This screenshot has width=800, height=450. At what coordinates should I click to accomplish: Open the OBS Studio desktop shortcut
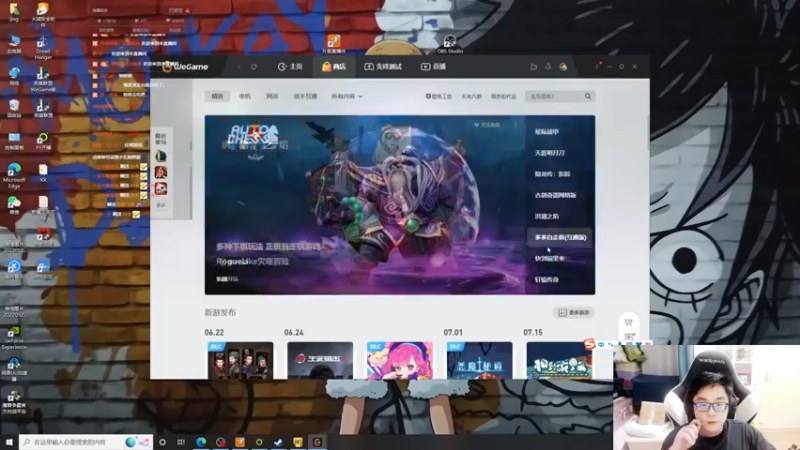coord(449,43)
